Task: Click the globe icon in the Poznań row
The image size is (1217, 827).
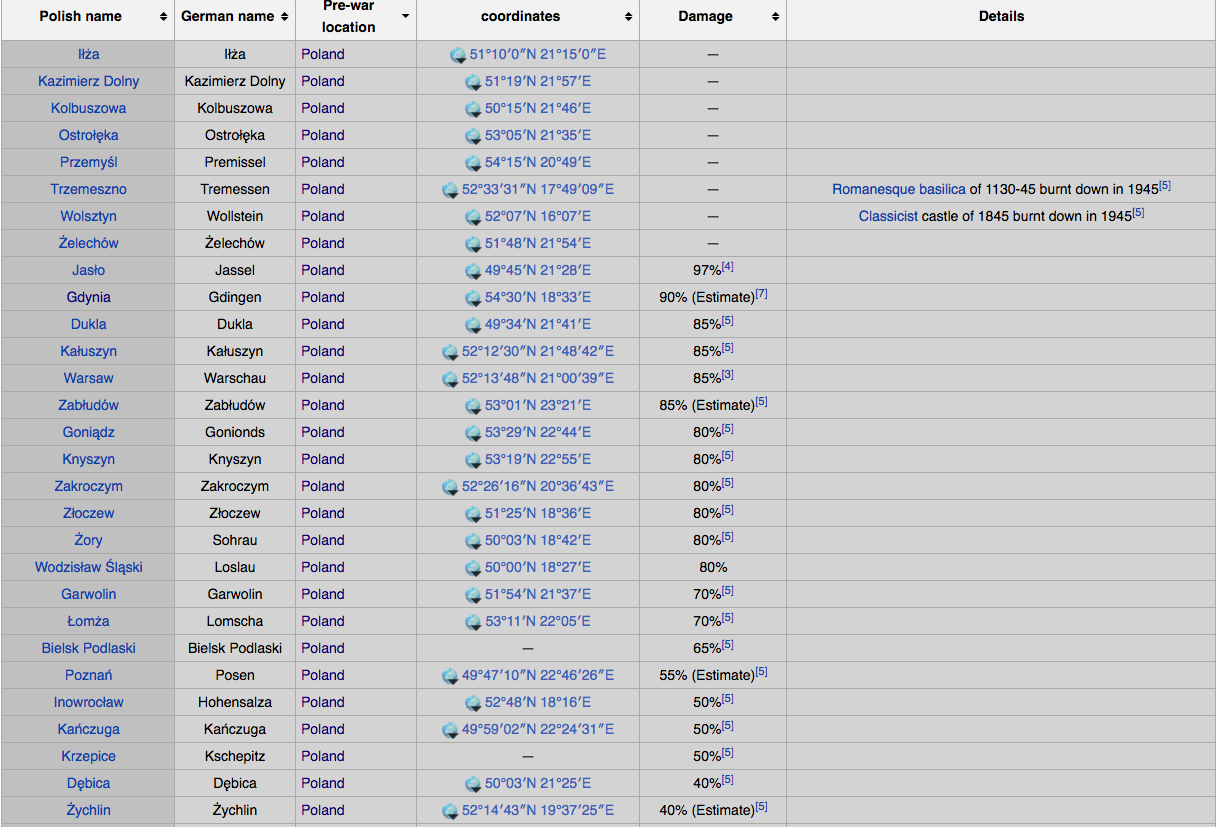Action: point(450,676)
